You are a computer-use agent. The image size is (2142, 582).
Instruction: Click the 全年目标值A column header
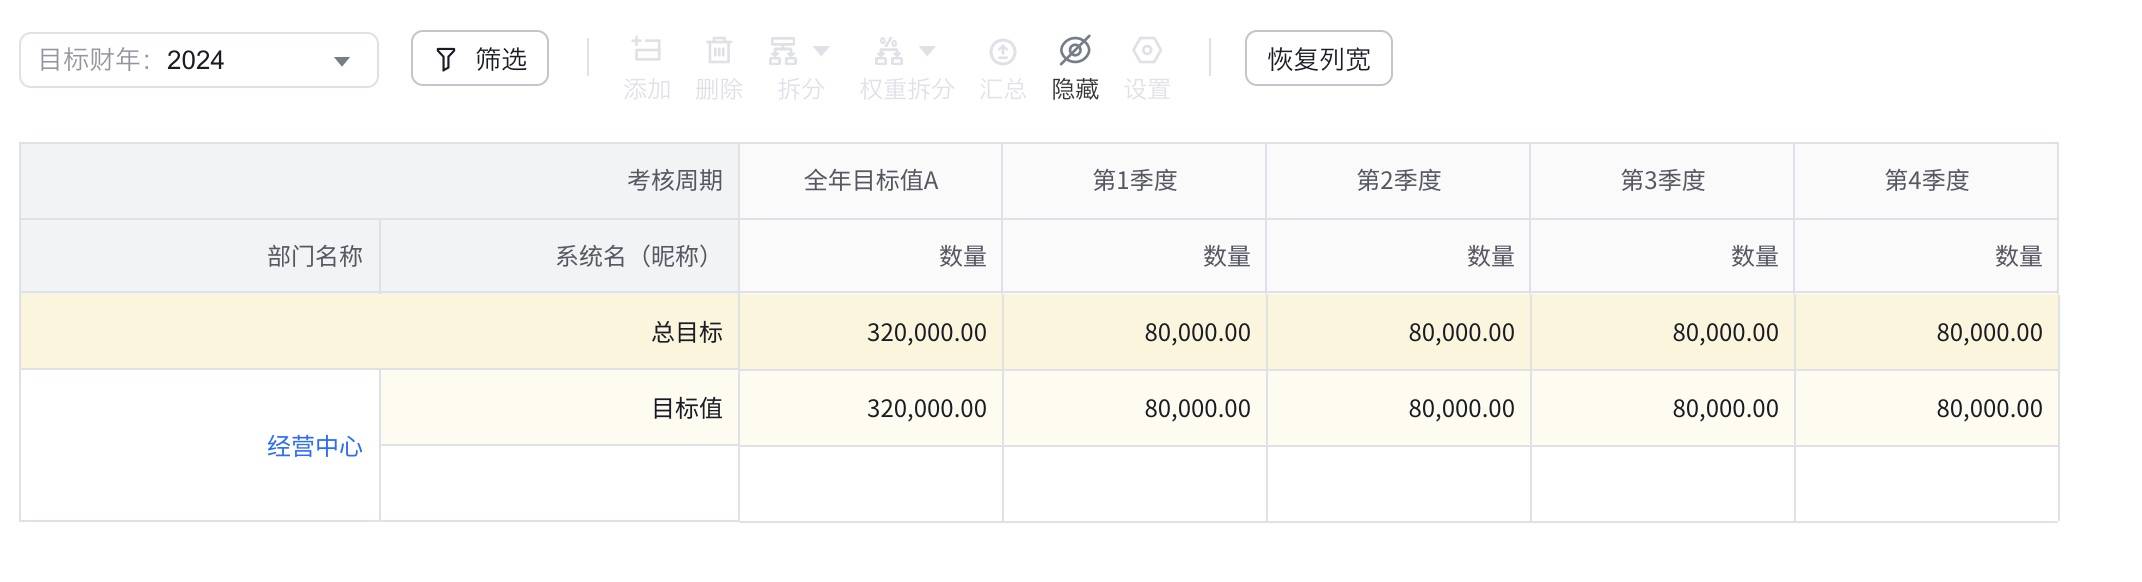[x=870, y=181]
